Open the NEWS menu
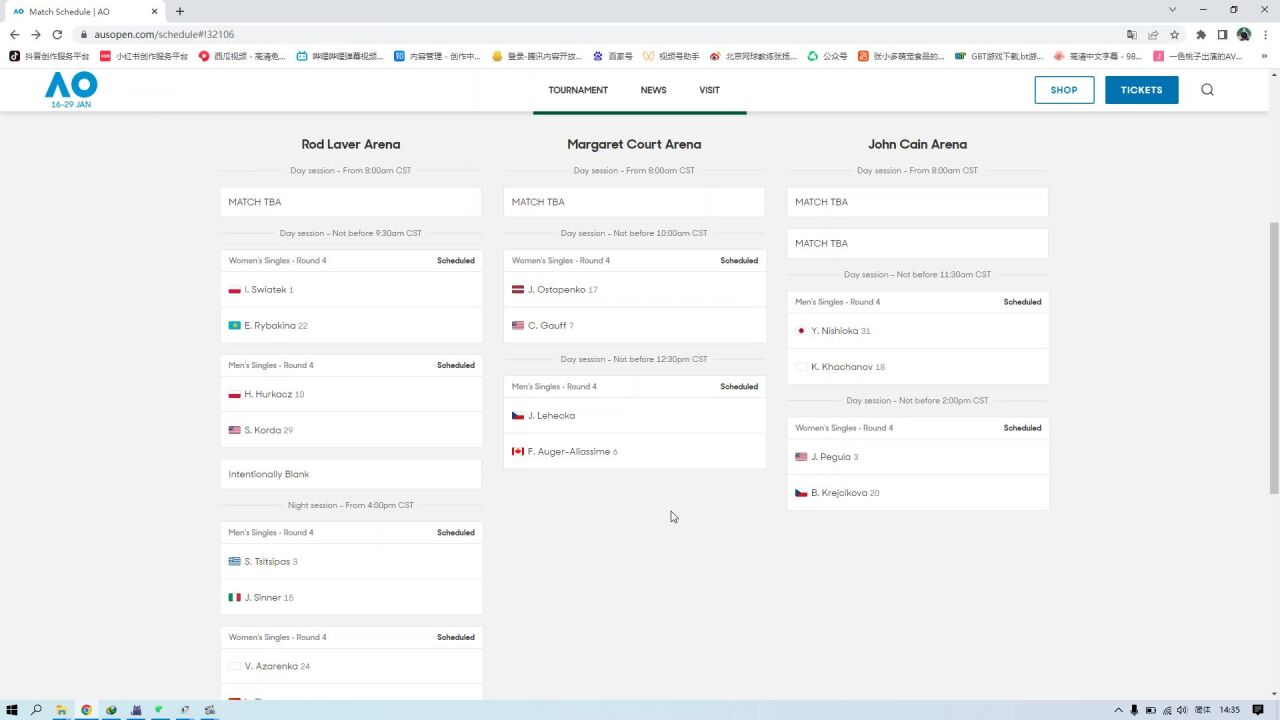Viewport: 1280px width, 720px height. click(653, 90)
